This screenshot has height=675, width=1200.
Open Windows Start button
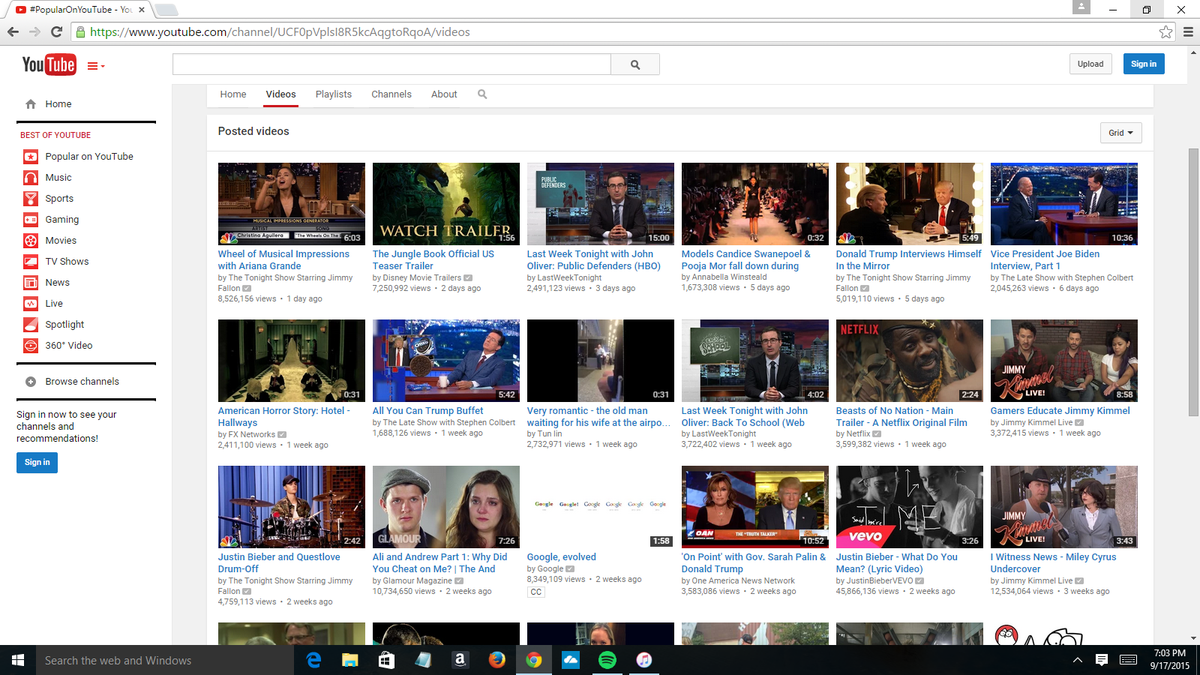click(17, 660)
